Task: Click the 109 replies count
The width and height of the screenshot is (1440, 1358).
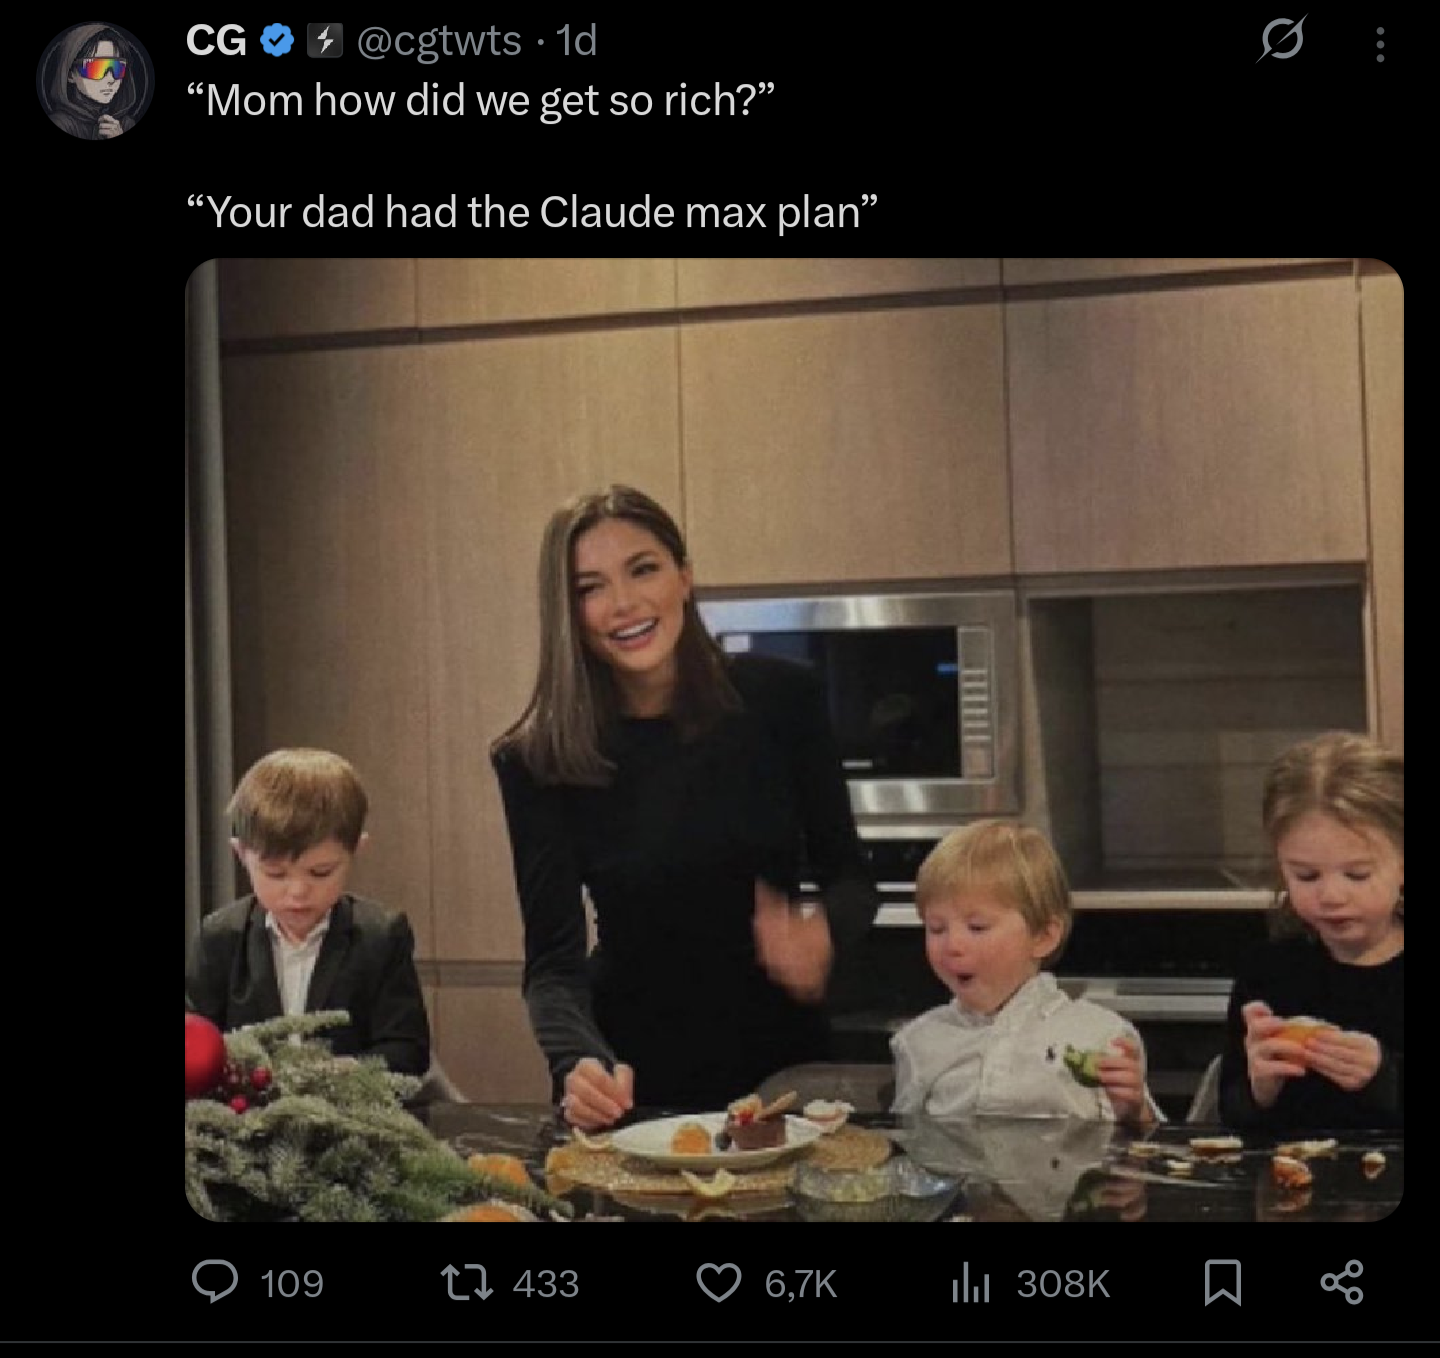Action: coord(292,1283)
